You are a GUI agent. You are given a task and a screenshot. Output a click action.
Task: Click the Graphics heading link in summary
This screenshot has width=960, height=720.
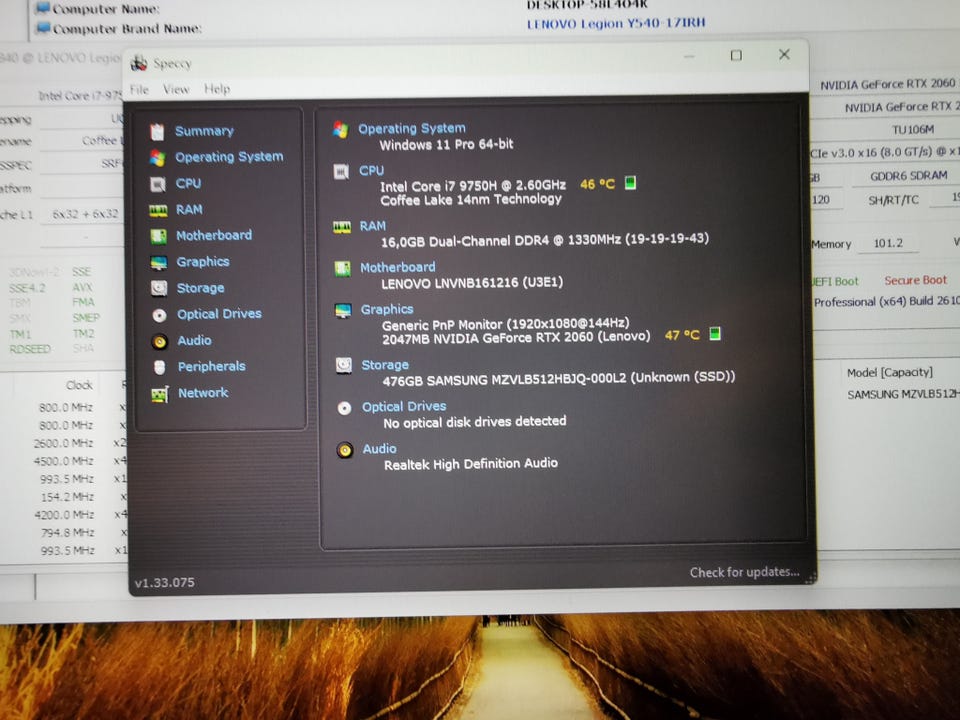pos(386,310)
